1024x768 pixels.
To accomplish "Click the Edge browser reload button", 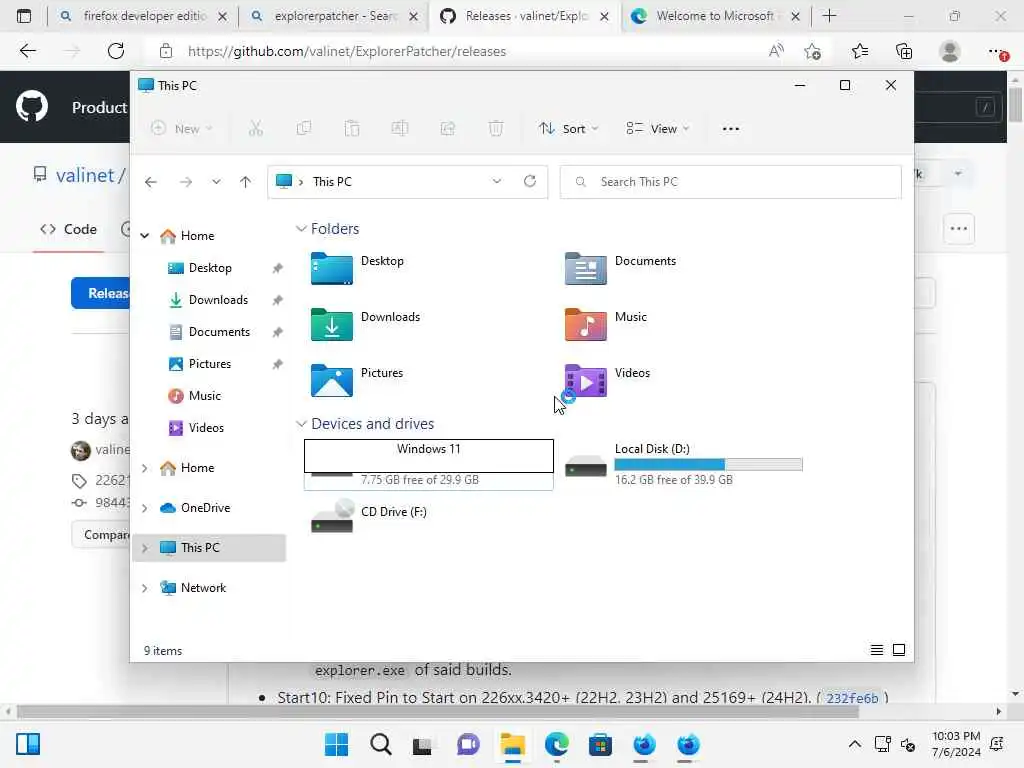I will pyautogui.click(x=116, y=51).
